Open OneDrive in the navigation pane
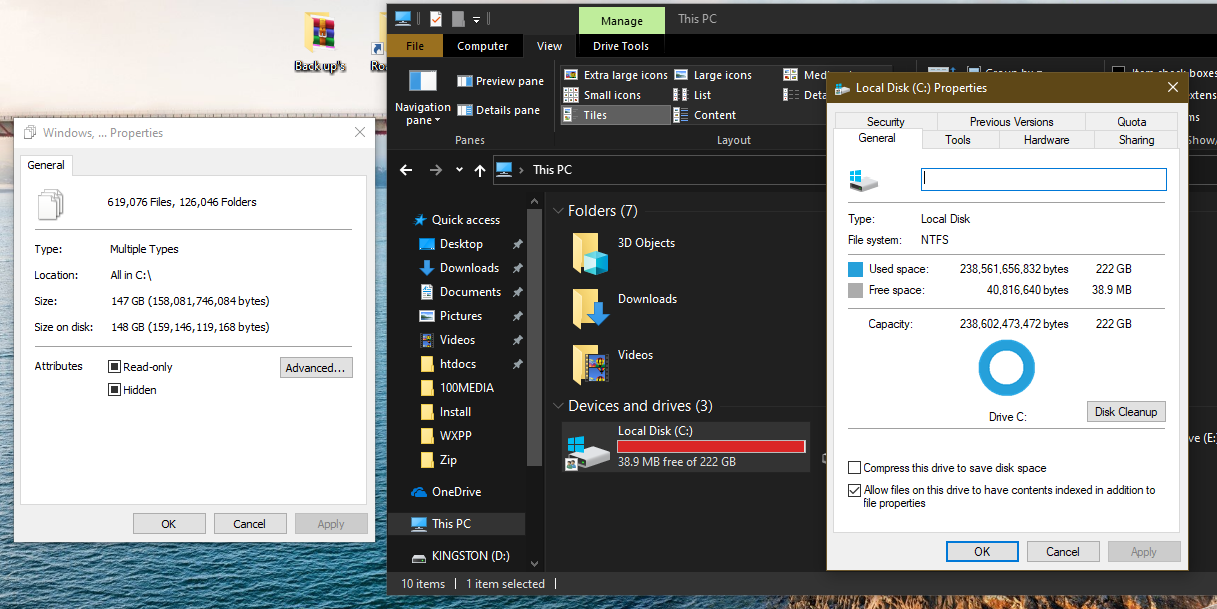 pyautogui.click(x=448, y=492)
